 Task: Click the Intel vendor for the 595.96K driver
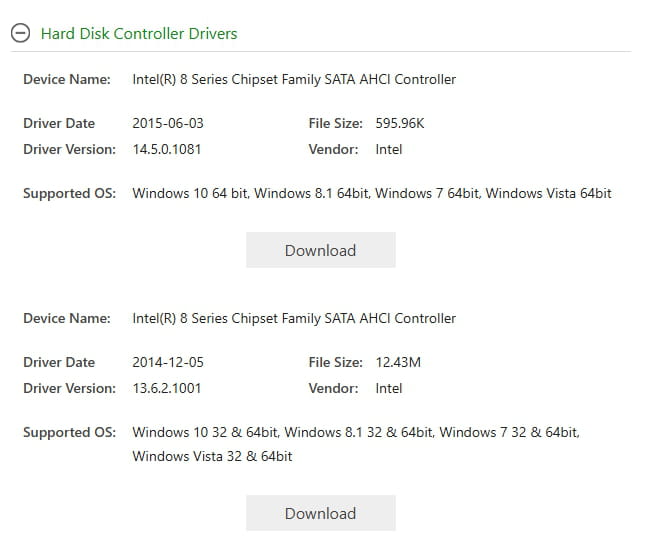(x=389, y=149)
